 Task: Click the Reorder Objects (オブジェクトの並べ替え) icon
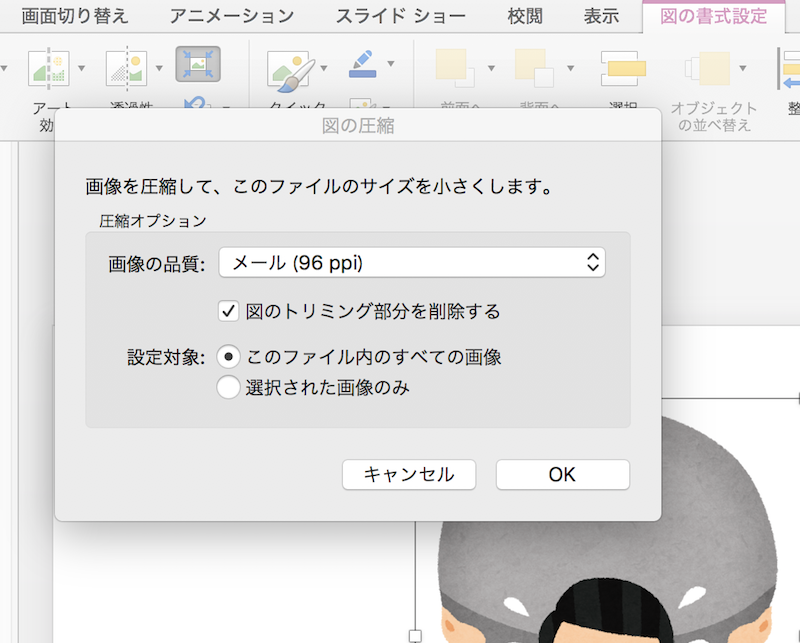pos(706,68)
